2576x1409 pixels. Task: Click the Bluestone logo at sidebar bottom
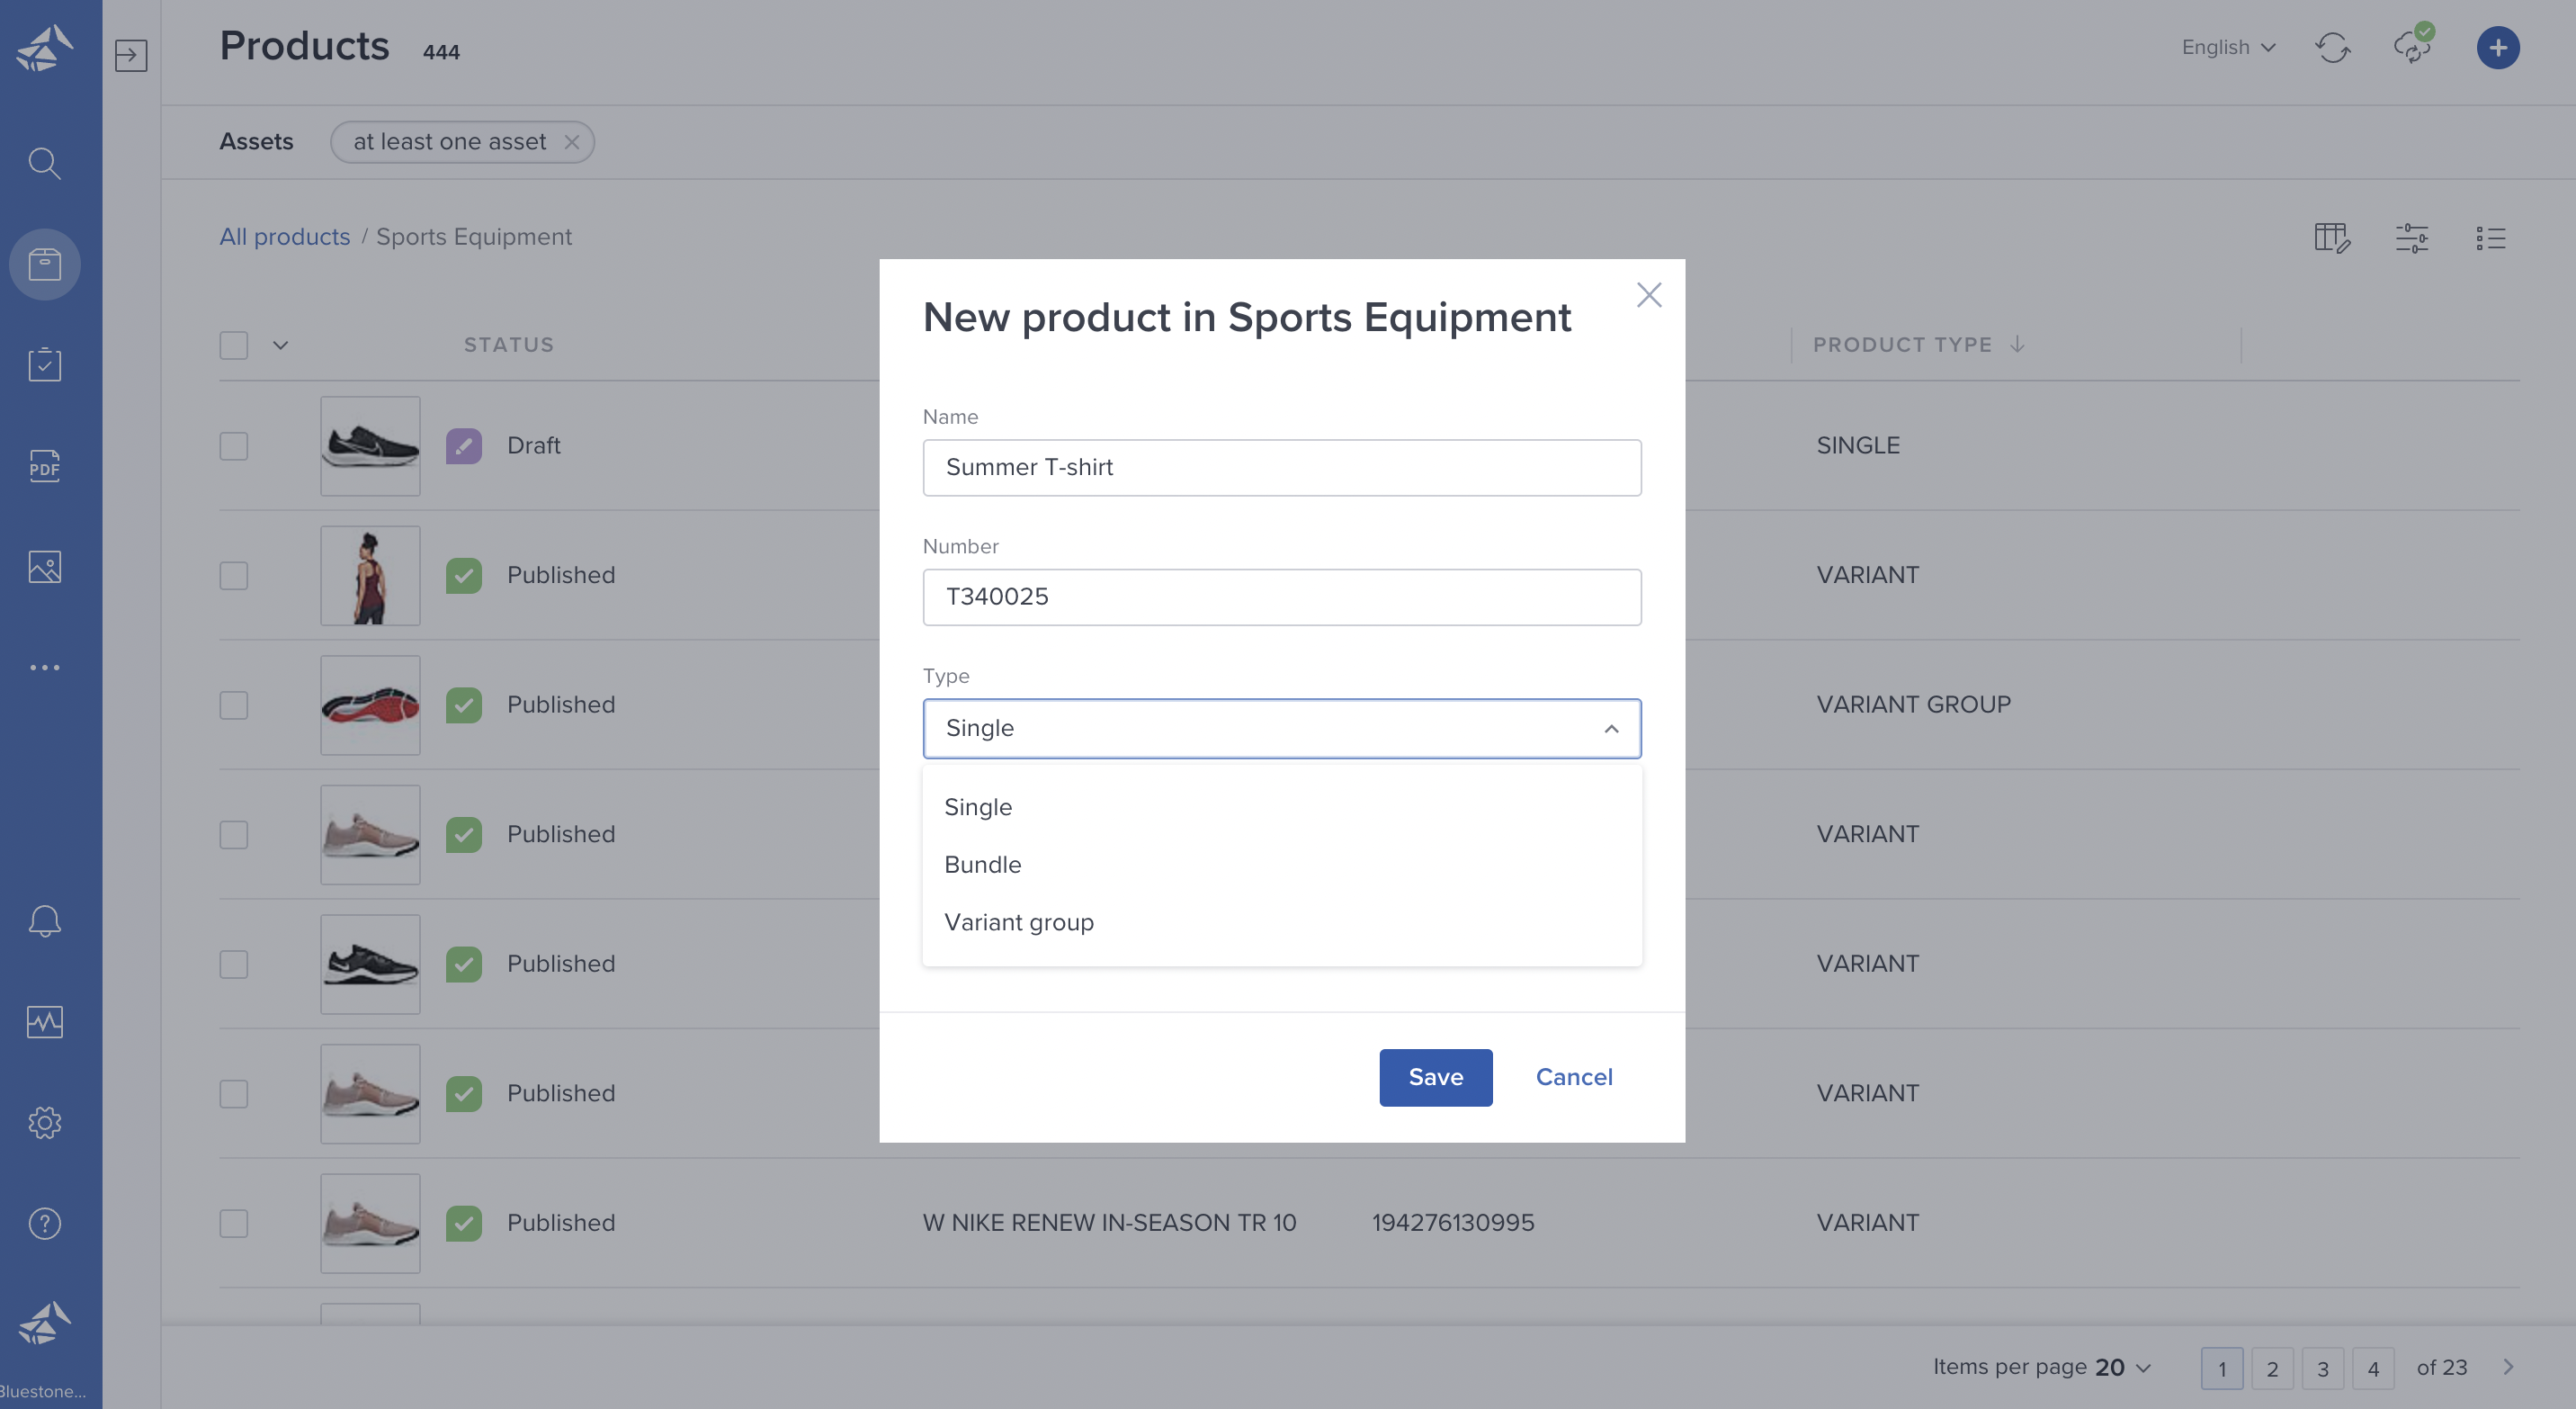[44, 1323]
